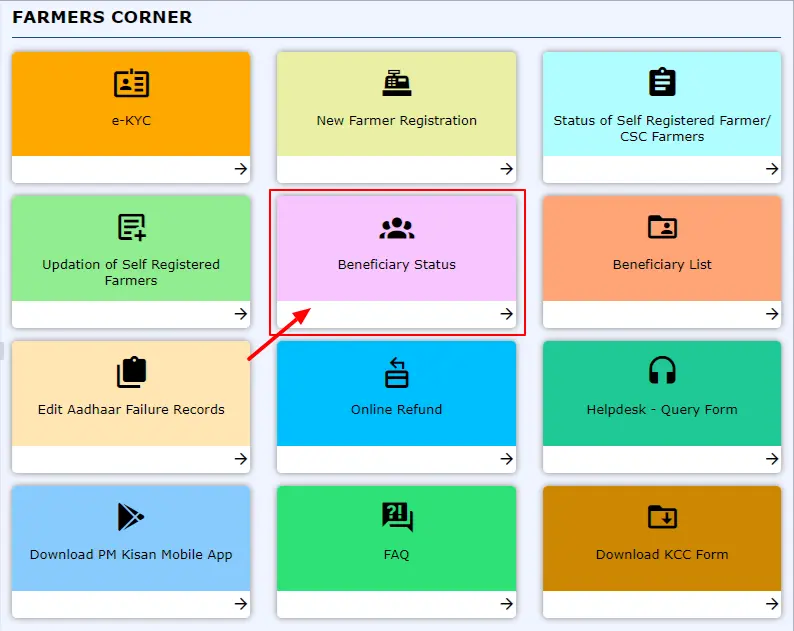Click the arrow under the Beneficiary List card
The width and height of the screenshot is (794, 631).
tap(772, 314)
